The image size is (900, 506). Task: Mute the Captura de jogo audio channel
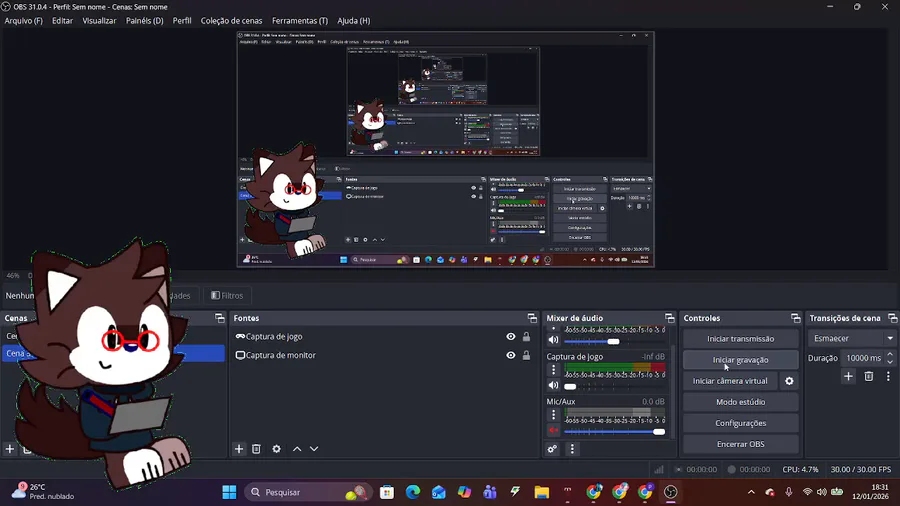click(553, 386)
